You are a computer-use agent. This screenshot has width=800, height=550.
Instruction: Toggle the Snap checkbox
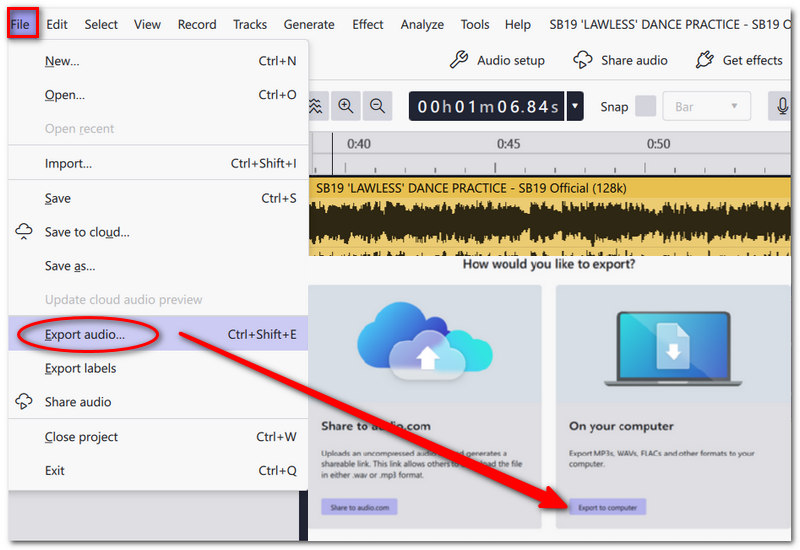pyautogui.click(x=645, y=106)
